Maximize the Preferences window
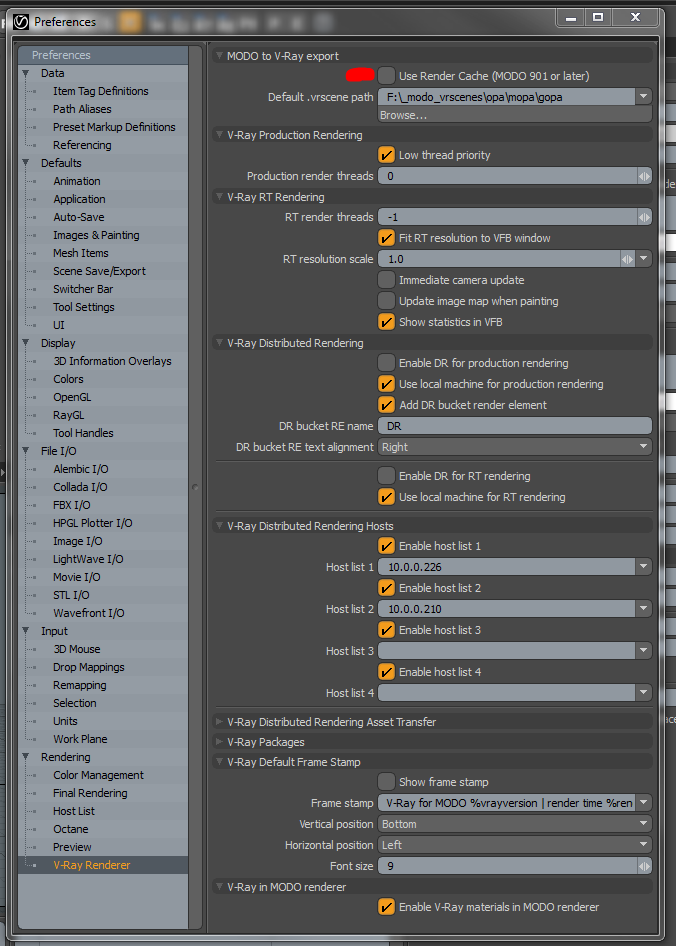The image size is (676, 946). (x=598, y=17)
